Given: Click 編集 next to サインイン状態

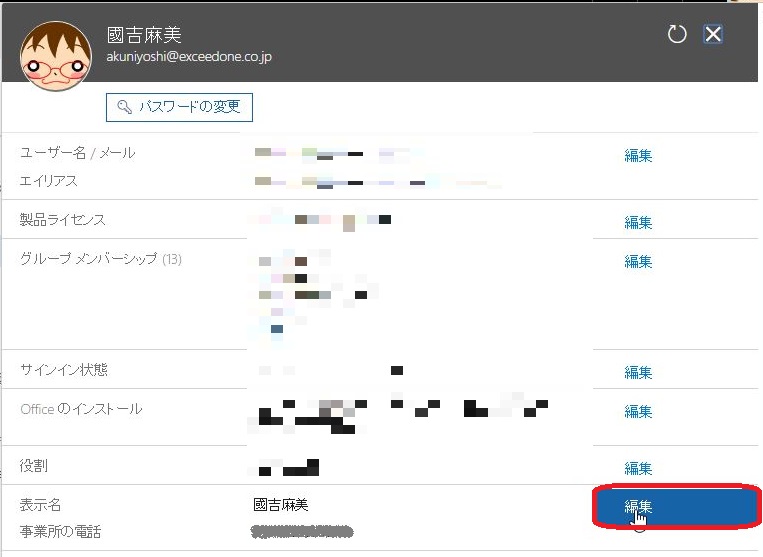Looking at the screenshot, I should pyautogui.click(x=638, y=372).
